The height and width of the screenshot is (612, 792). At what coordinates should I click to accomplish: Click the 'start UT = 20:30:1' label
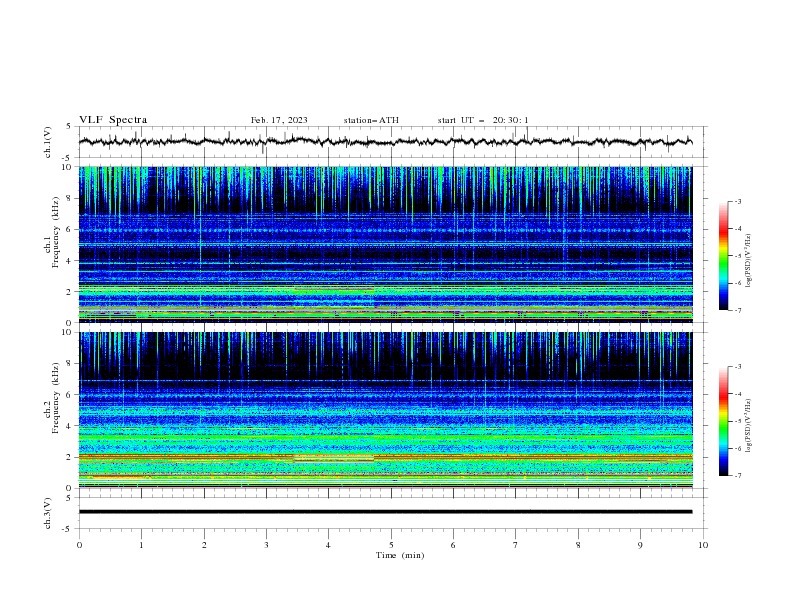pos(483,120)
